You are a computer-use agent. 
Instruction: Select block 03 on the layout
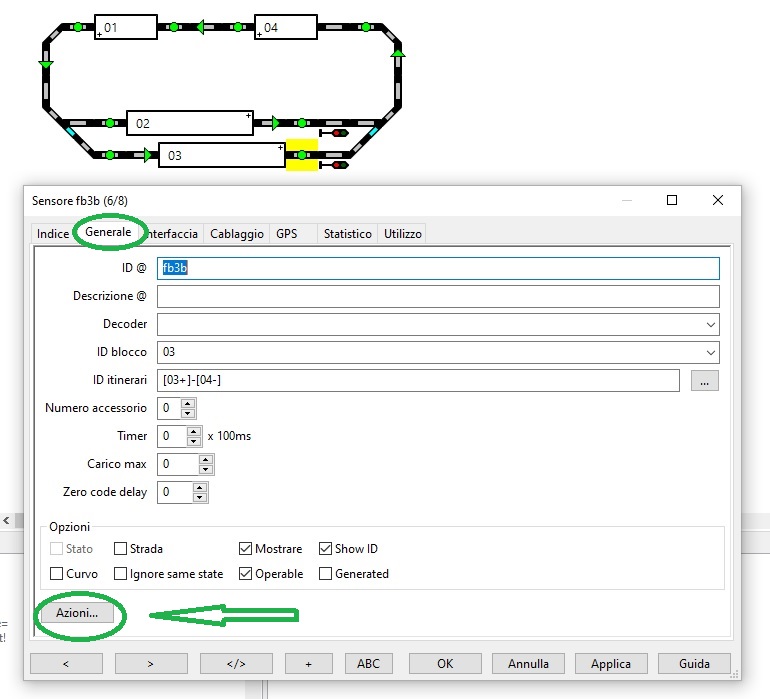222,155
